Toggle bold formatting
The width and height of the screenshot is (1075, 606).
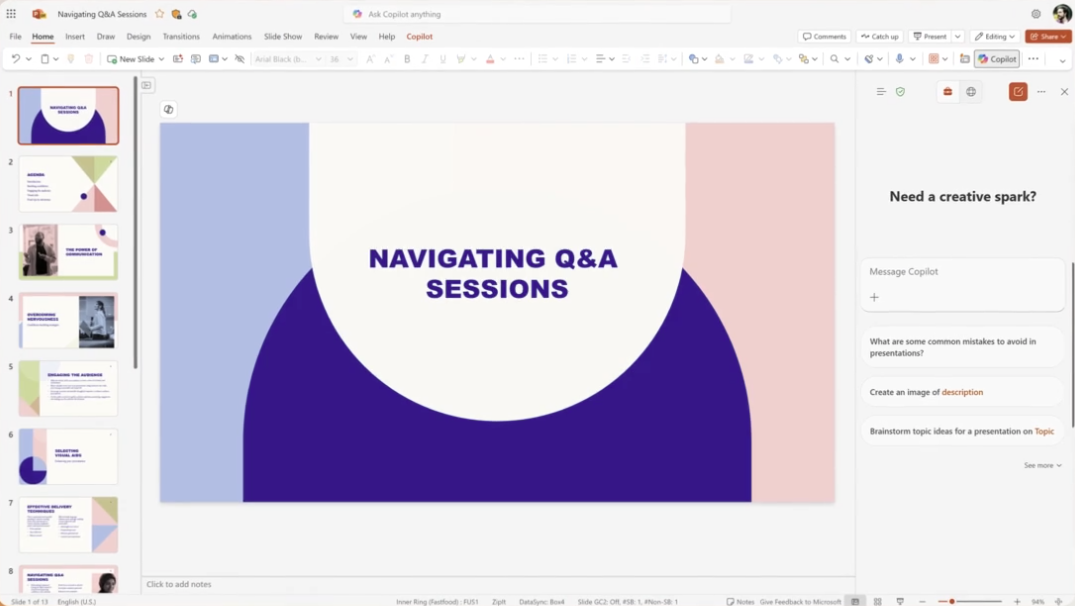(406, 59)
